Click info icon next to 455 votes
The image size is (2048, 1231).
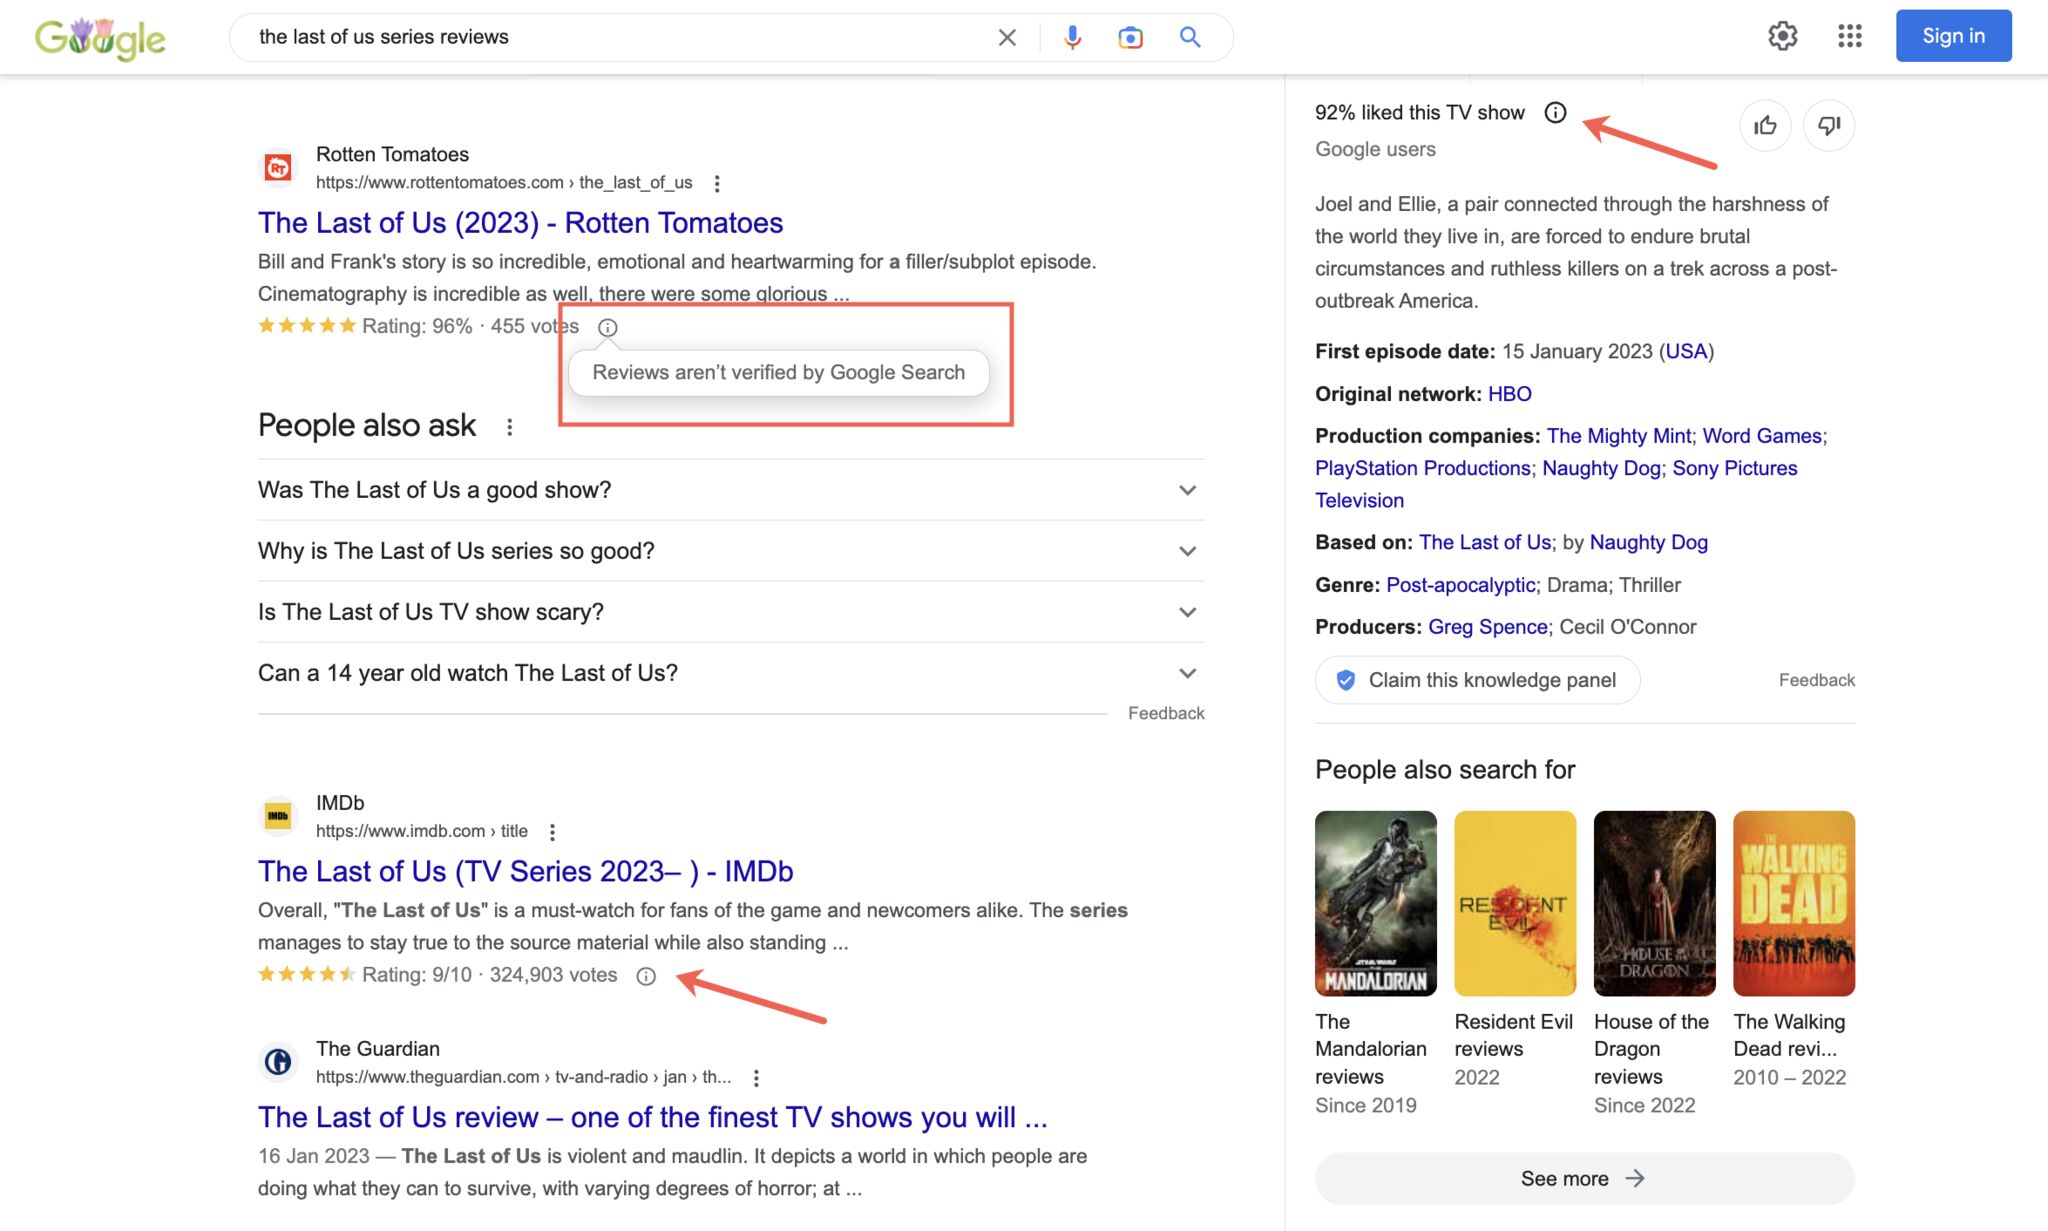[x=607, y=327]
